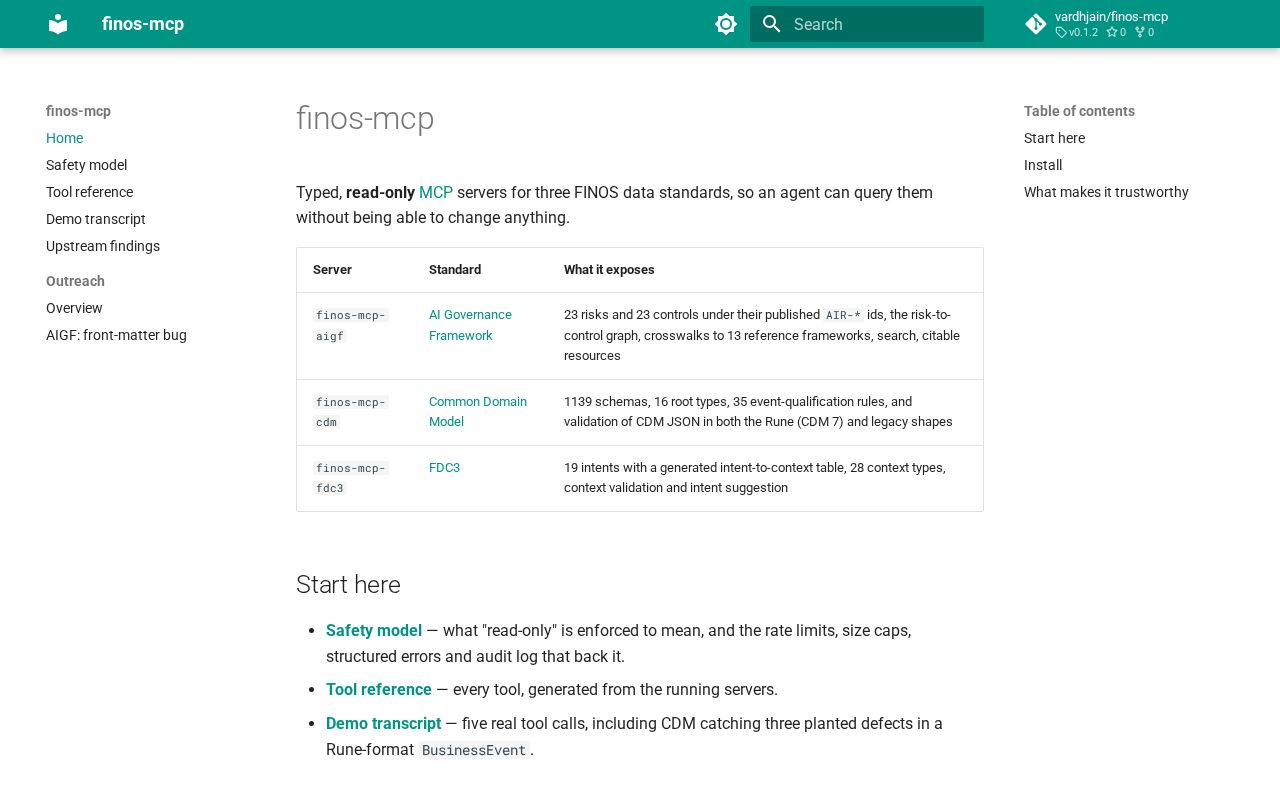Click the 'Standard' column header
Viewport: 1280px width, 800px height.
click(455, 270)
